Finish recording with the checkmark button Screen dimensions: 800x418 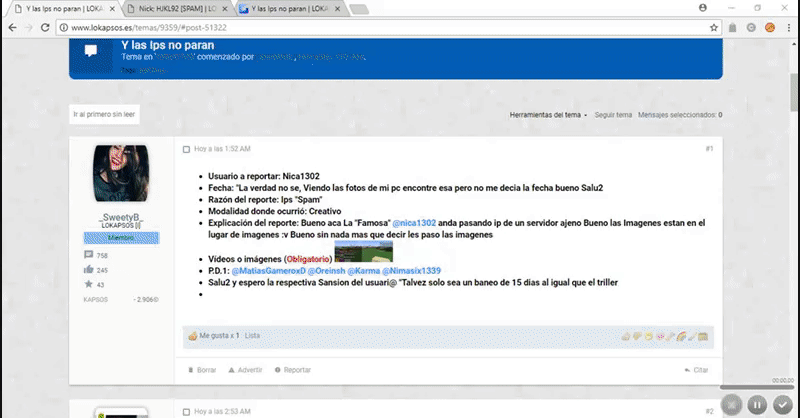781,404
